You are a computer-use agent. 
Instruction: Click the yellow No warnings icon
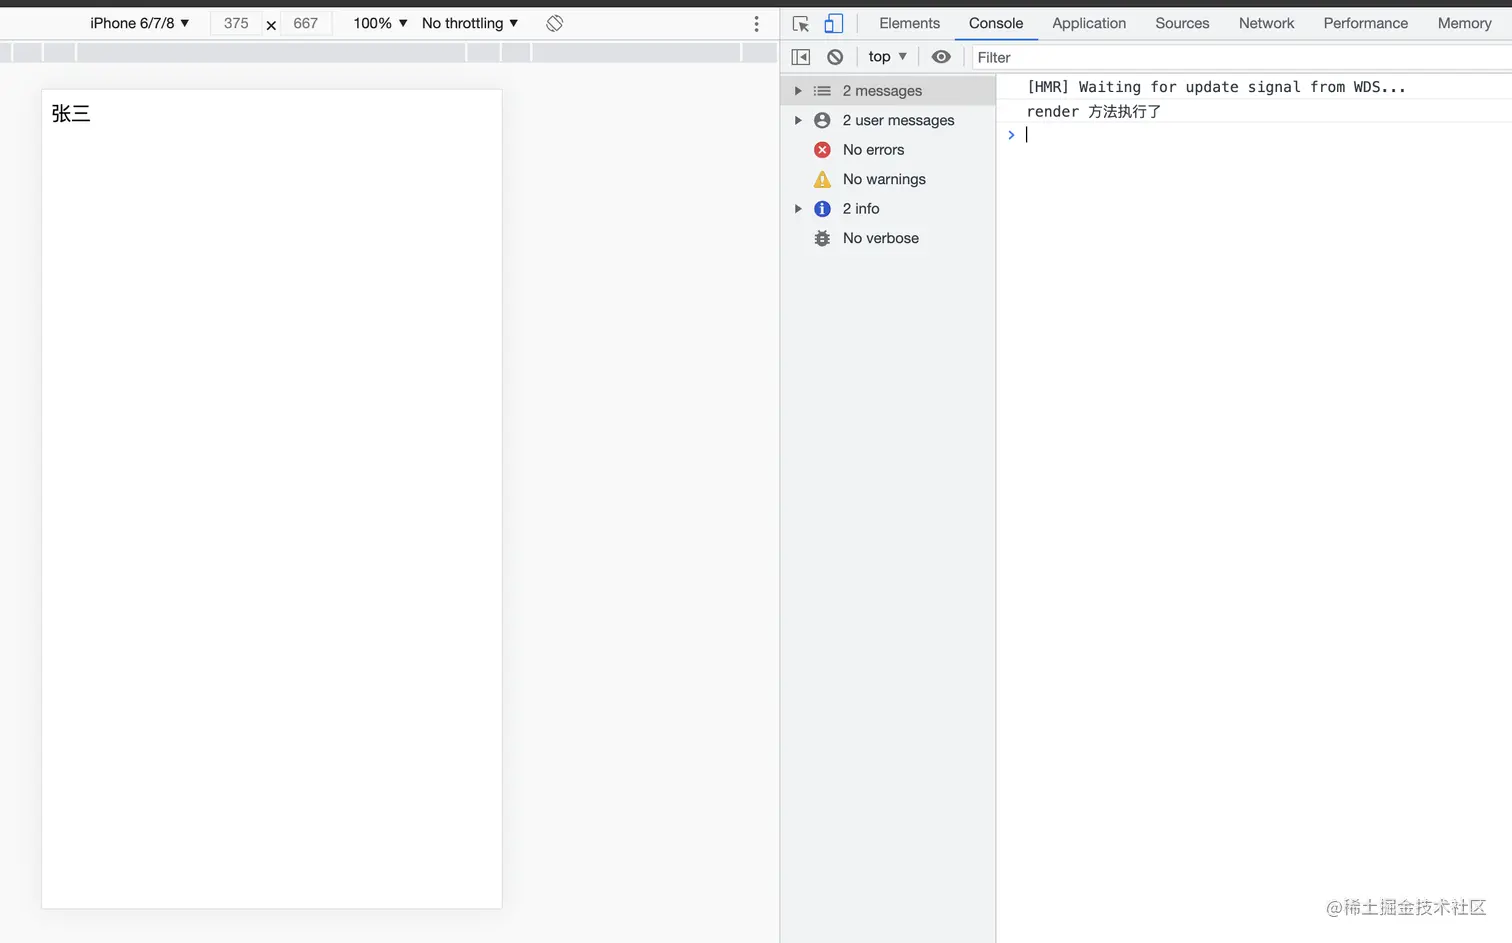(822, 179)
